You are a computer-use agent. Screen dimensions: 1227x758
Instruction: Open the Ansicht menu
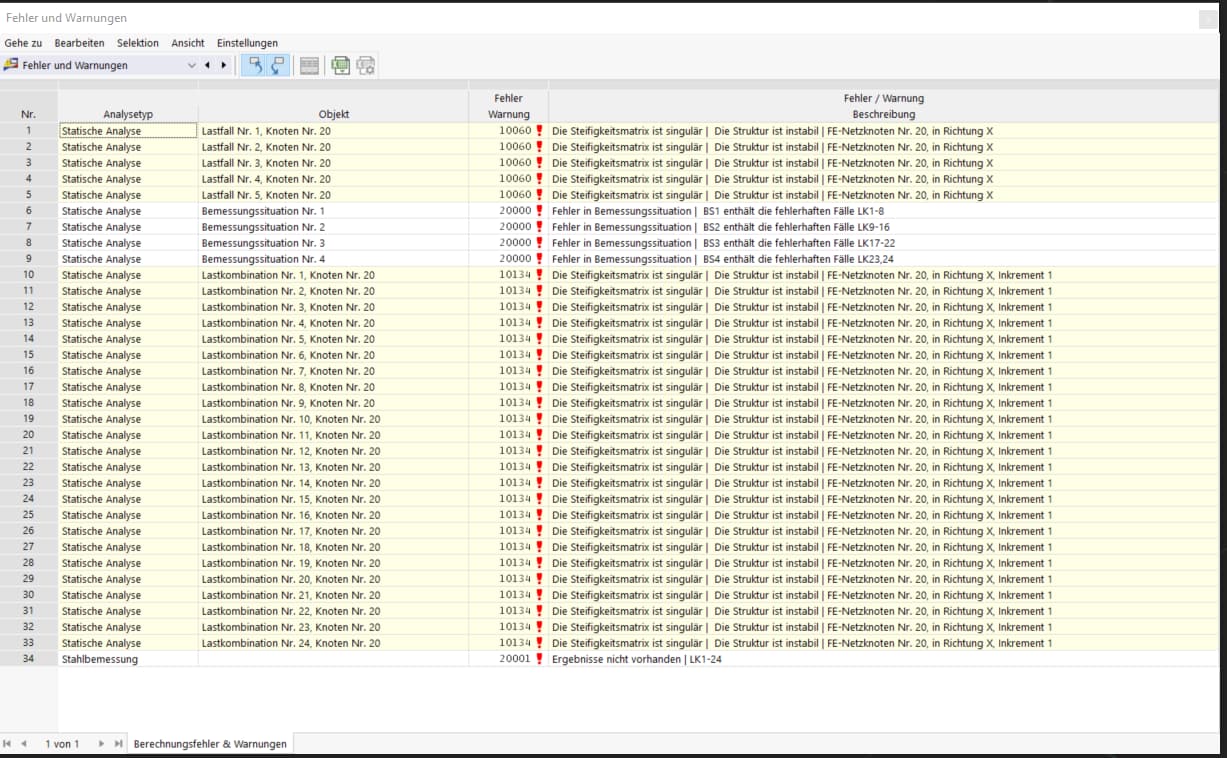pyautogui.click(x=188, y=43)
